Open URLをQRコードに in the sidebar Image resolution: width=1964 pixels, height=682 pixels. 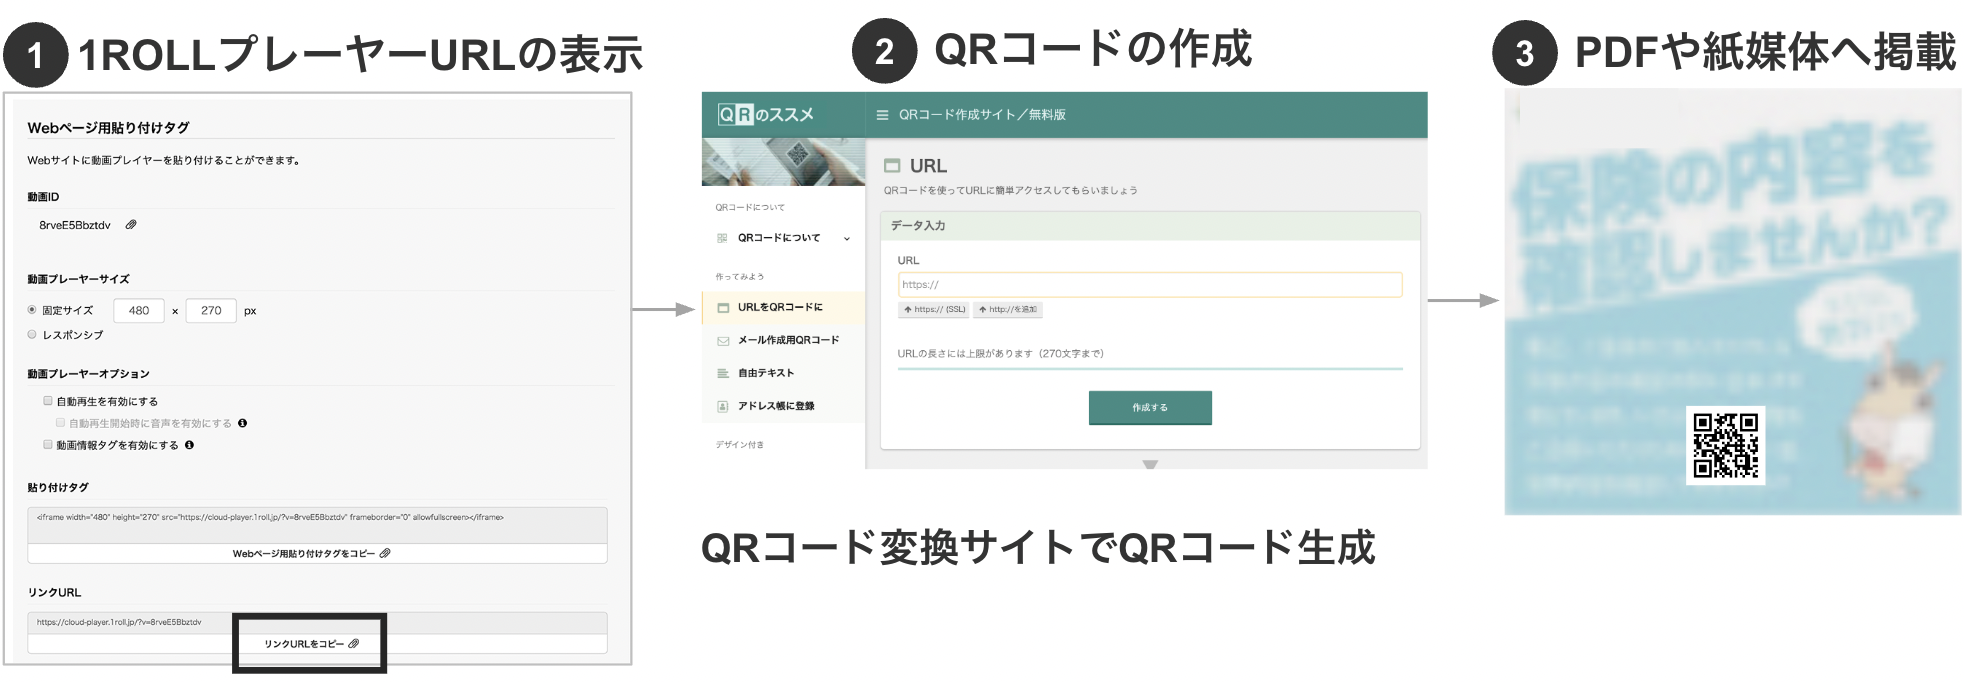[x=783, y=307]
